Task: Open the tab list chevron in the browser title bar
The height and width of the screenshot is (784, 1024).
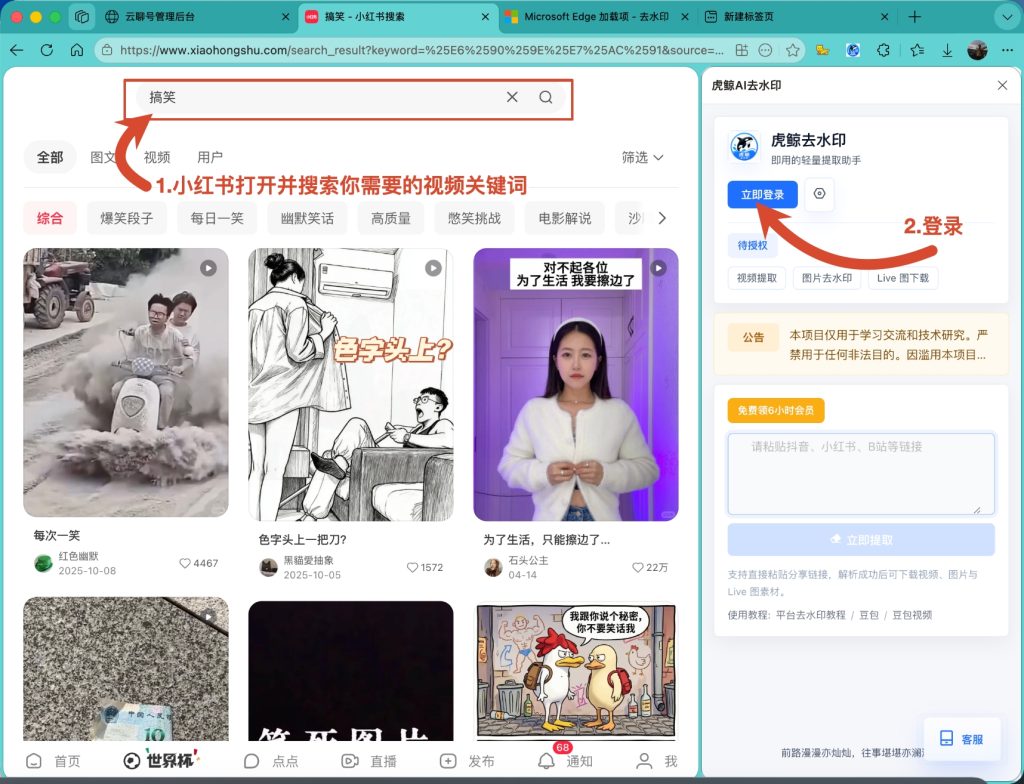Action: [x=1006, y=17]
